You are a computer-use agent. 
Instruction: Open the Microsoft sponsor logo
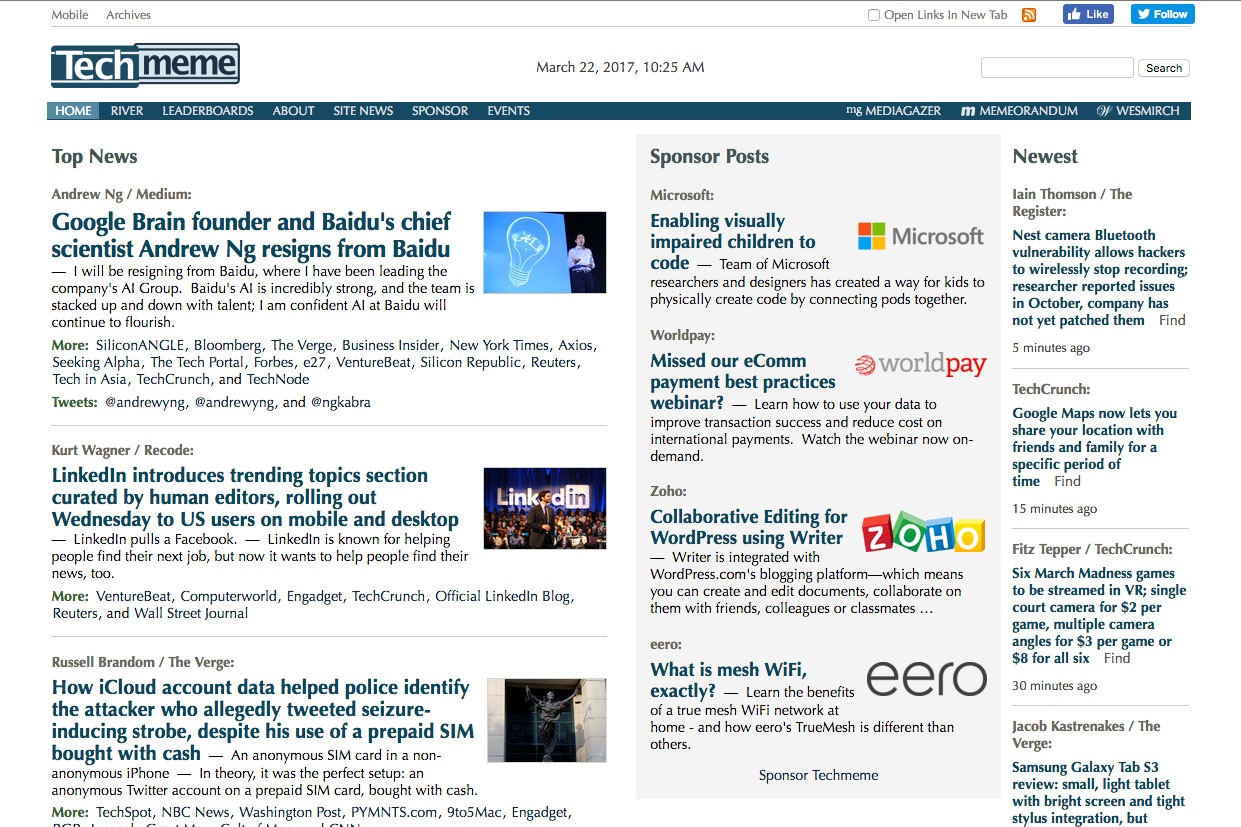click(920, 237)
